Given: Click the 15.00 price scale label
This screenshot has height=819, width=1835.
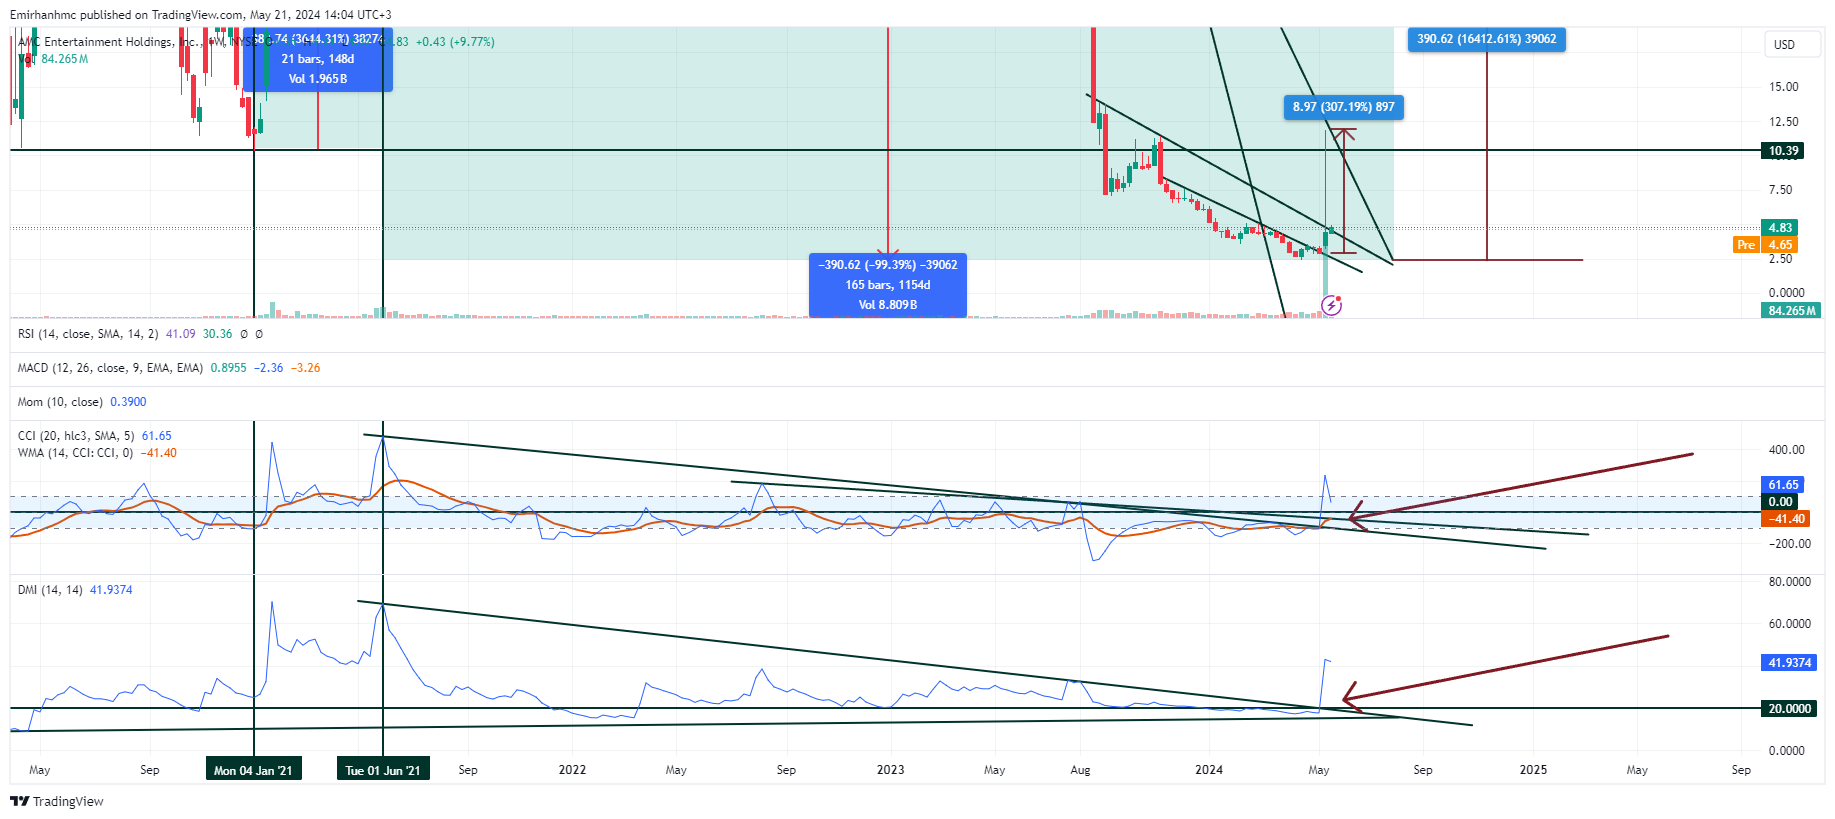Looking at the screenshot, I should point(1783,87).
